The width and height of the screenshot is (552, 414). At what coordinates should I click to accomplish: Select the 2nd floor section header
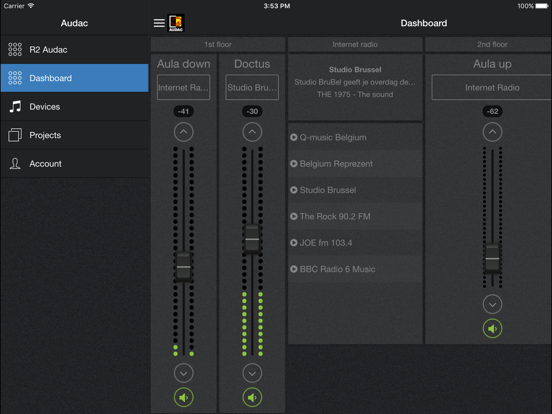click(489, 44)
